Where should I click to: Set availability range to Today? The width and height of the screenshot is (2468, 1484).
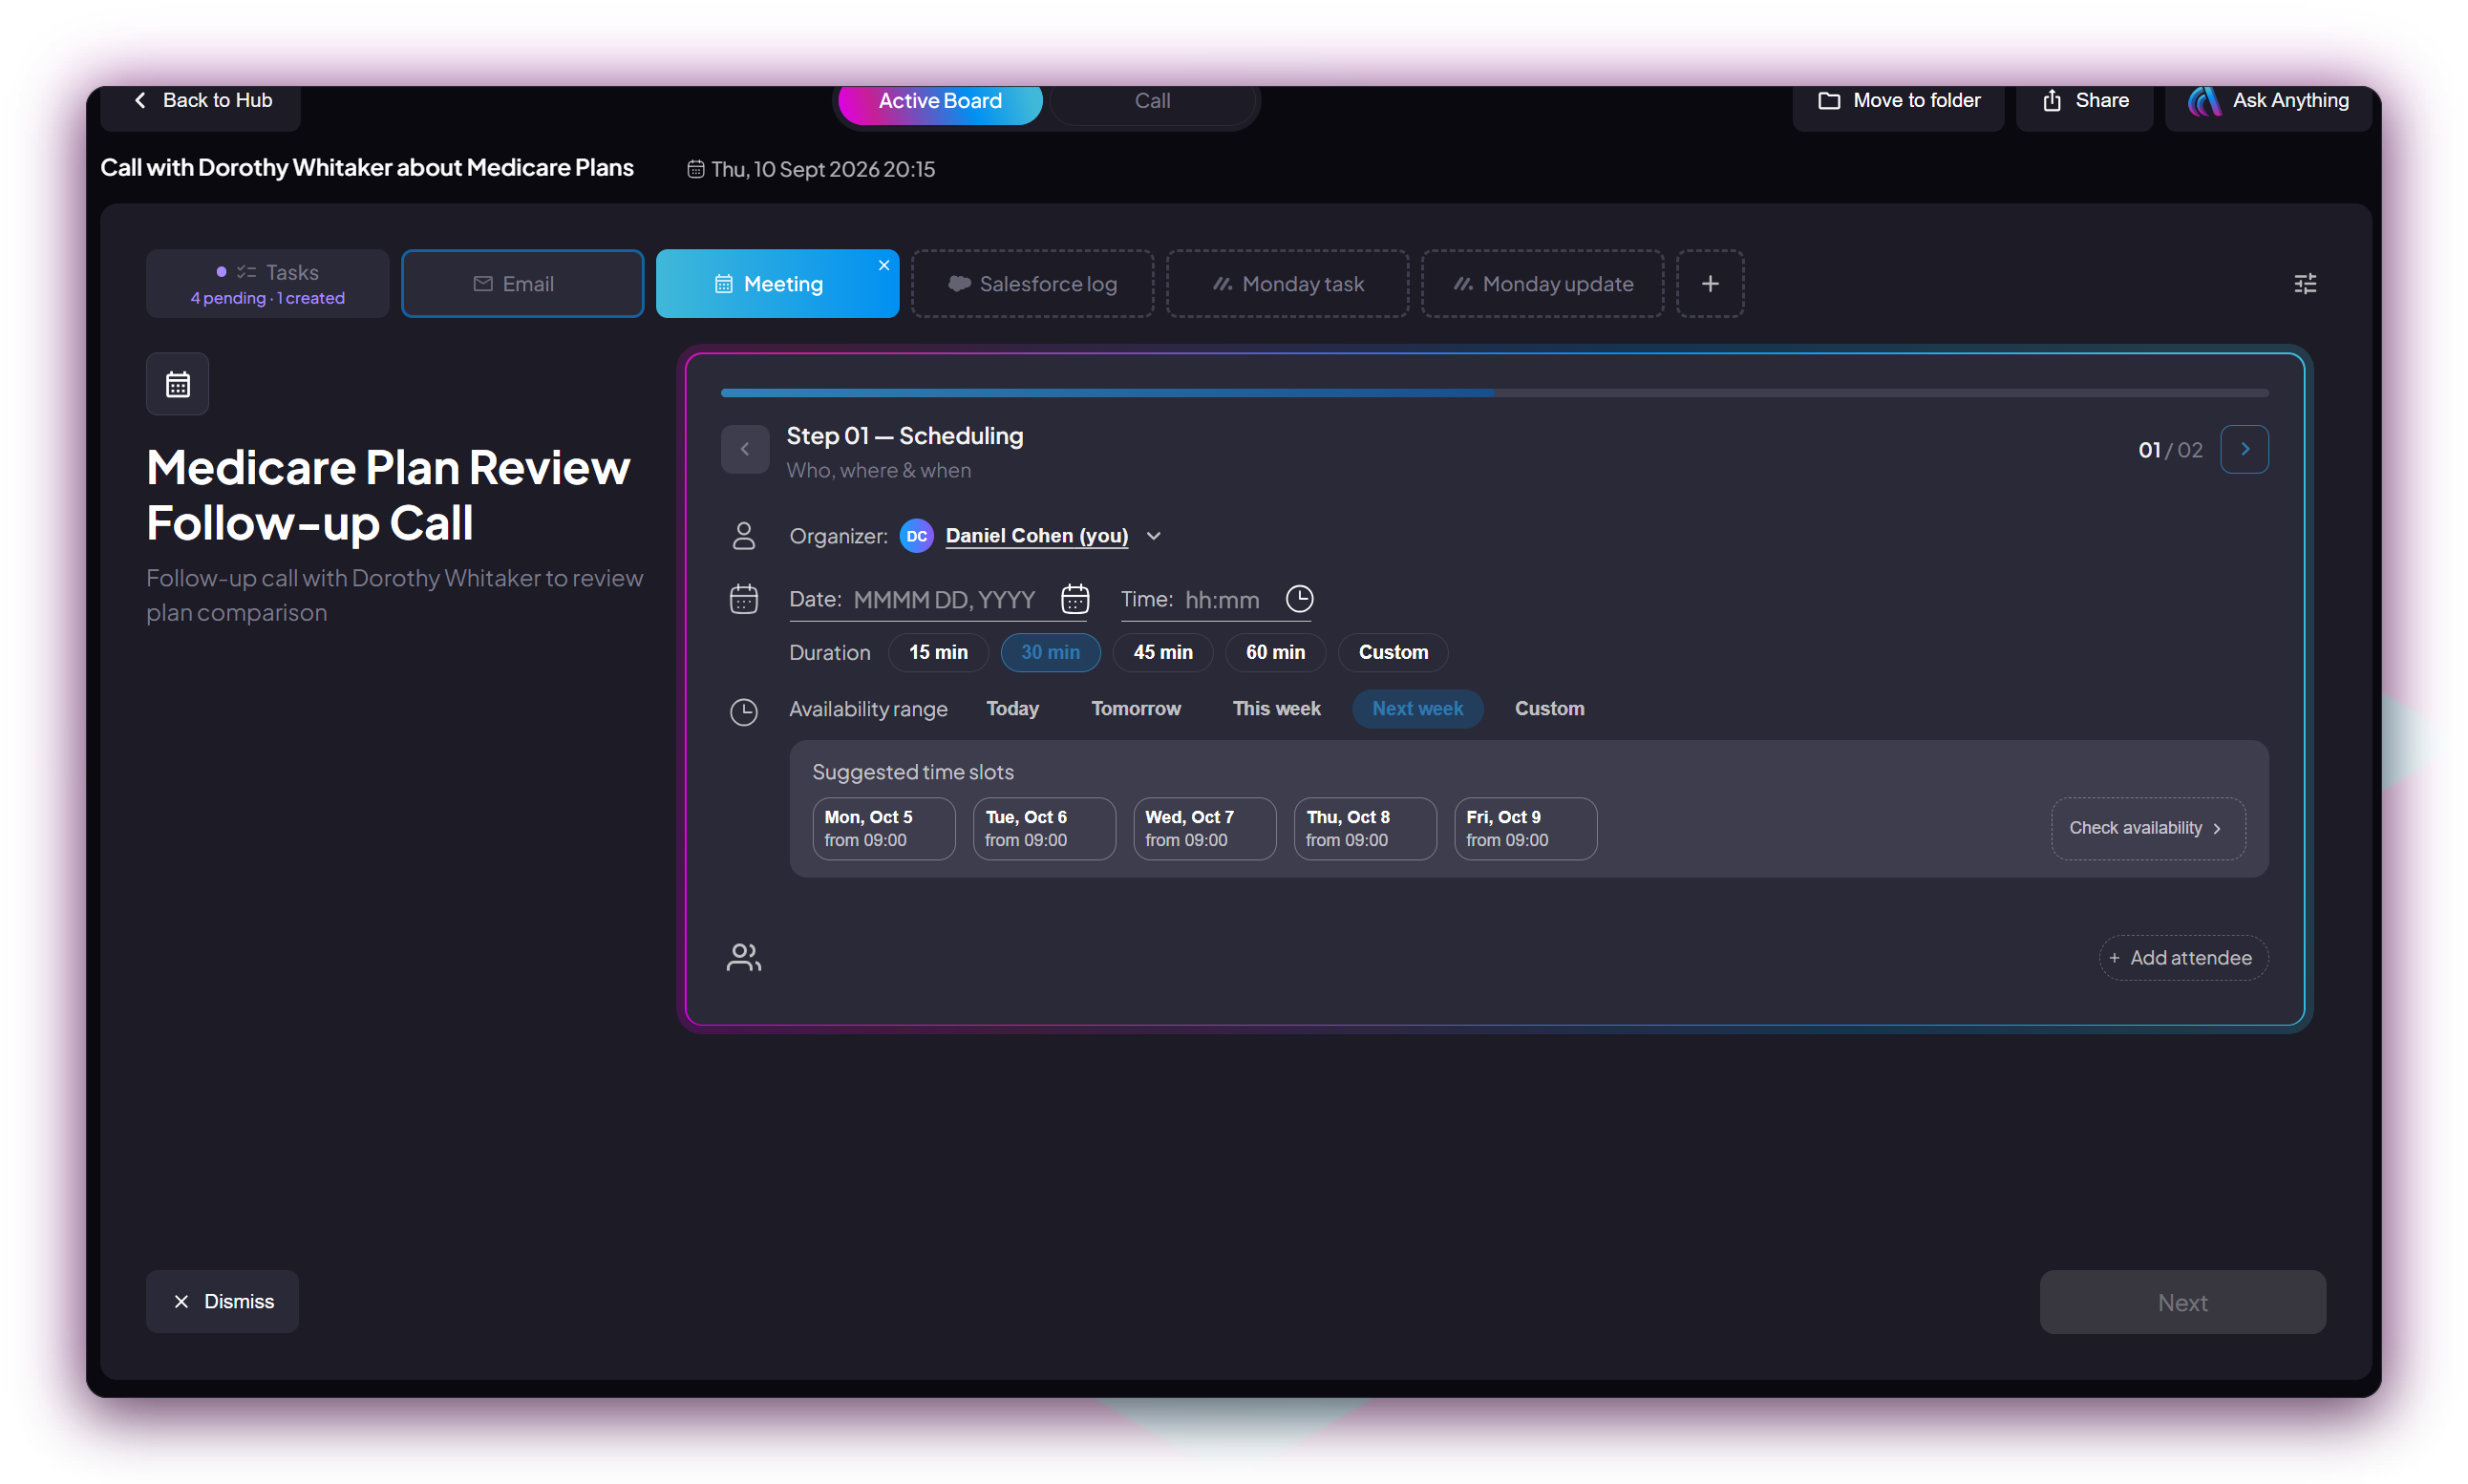click(x=1012, y=708)
